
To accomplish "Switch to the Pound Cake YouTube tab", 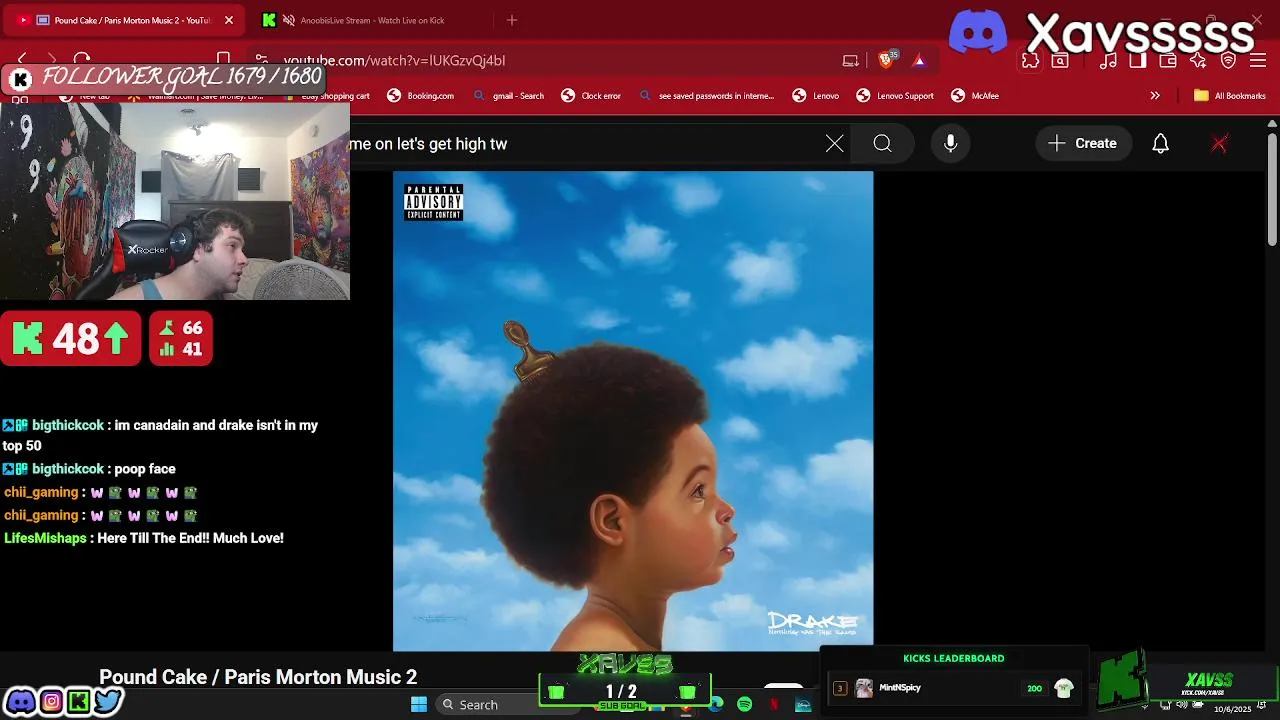I will click(x=125, y=20).
